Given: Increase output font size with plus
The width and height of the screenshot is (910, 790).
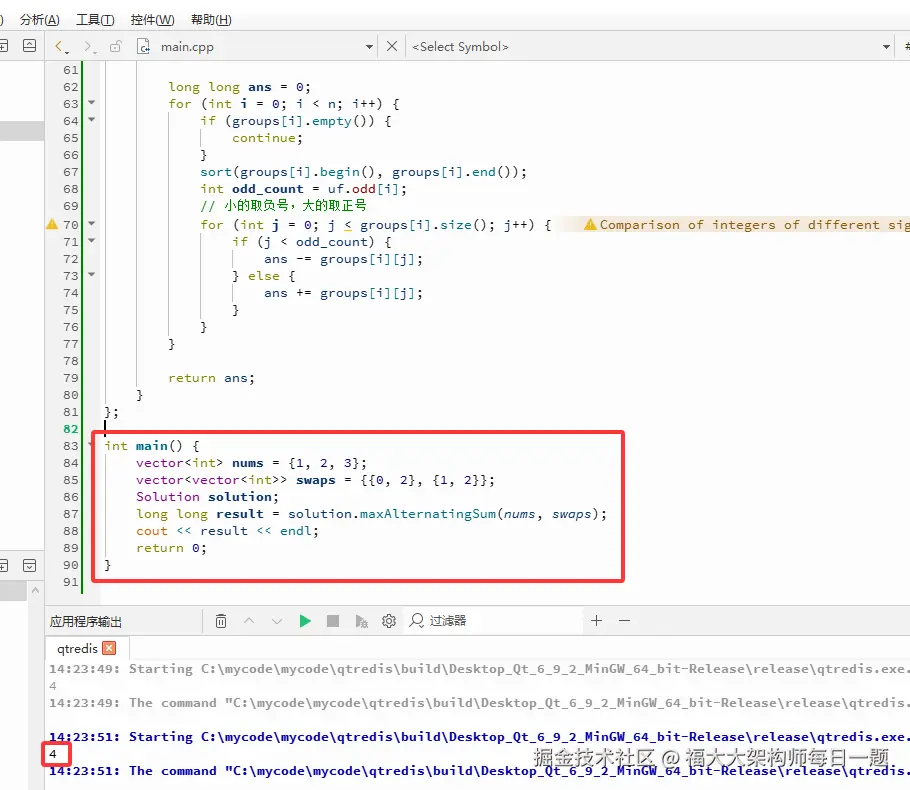Looking at the screenshot, I should [596, 621].
